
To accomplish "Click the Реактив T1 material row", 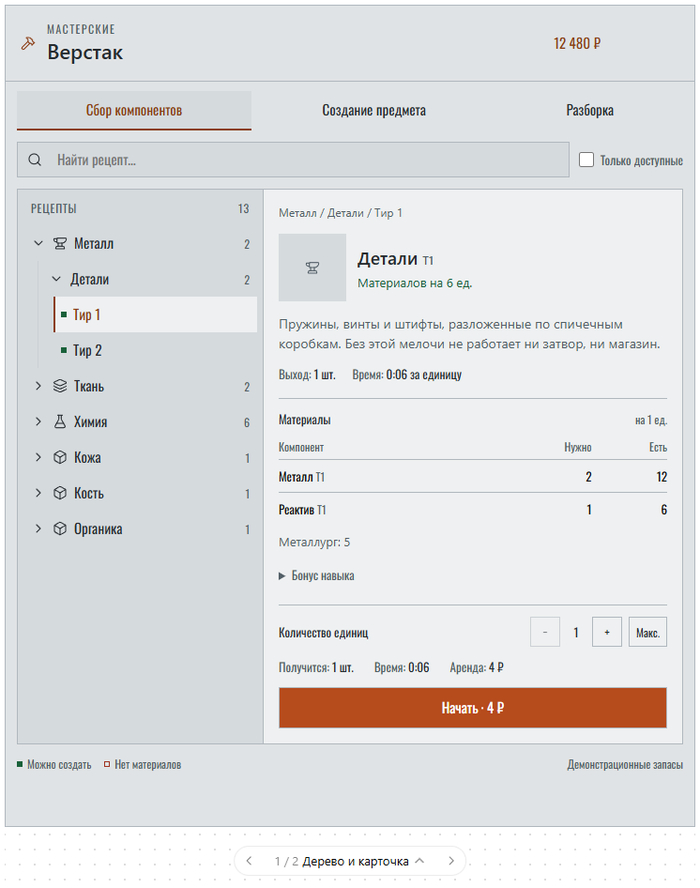I will click(472, 510).
